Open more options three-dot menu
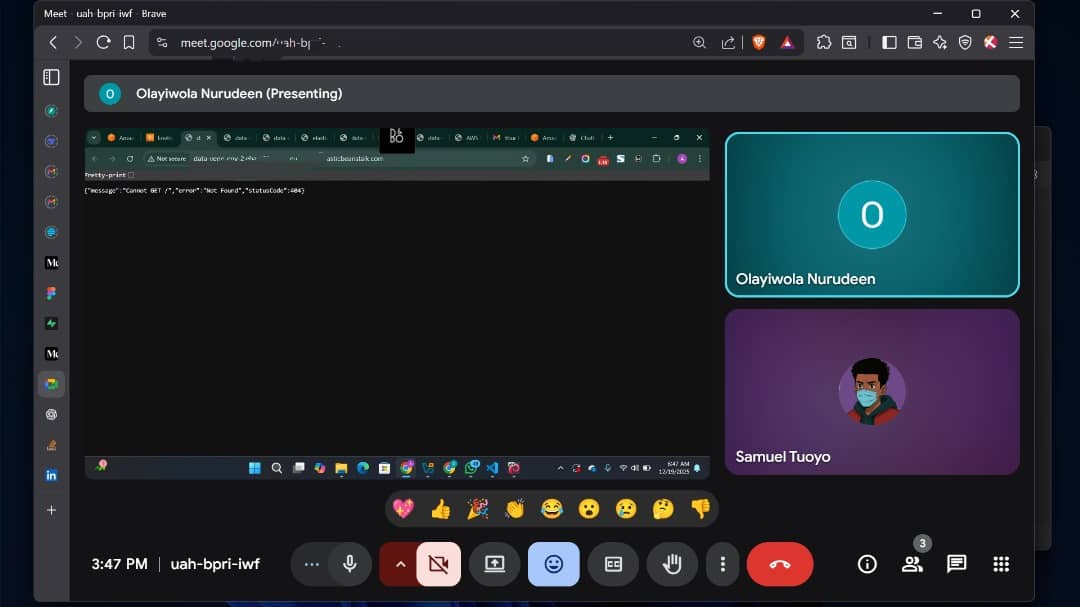Screen dimensions: 1080x607 tap(723, 564)
